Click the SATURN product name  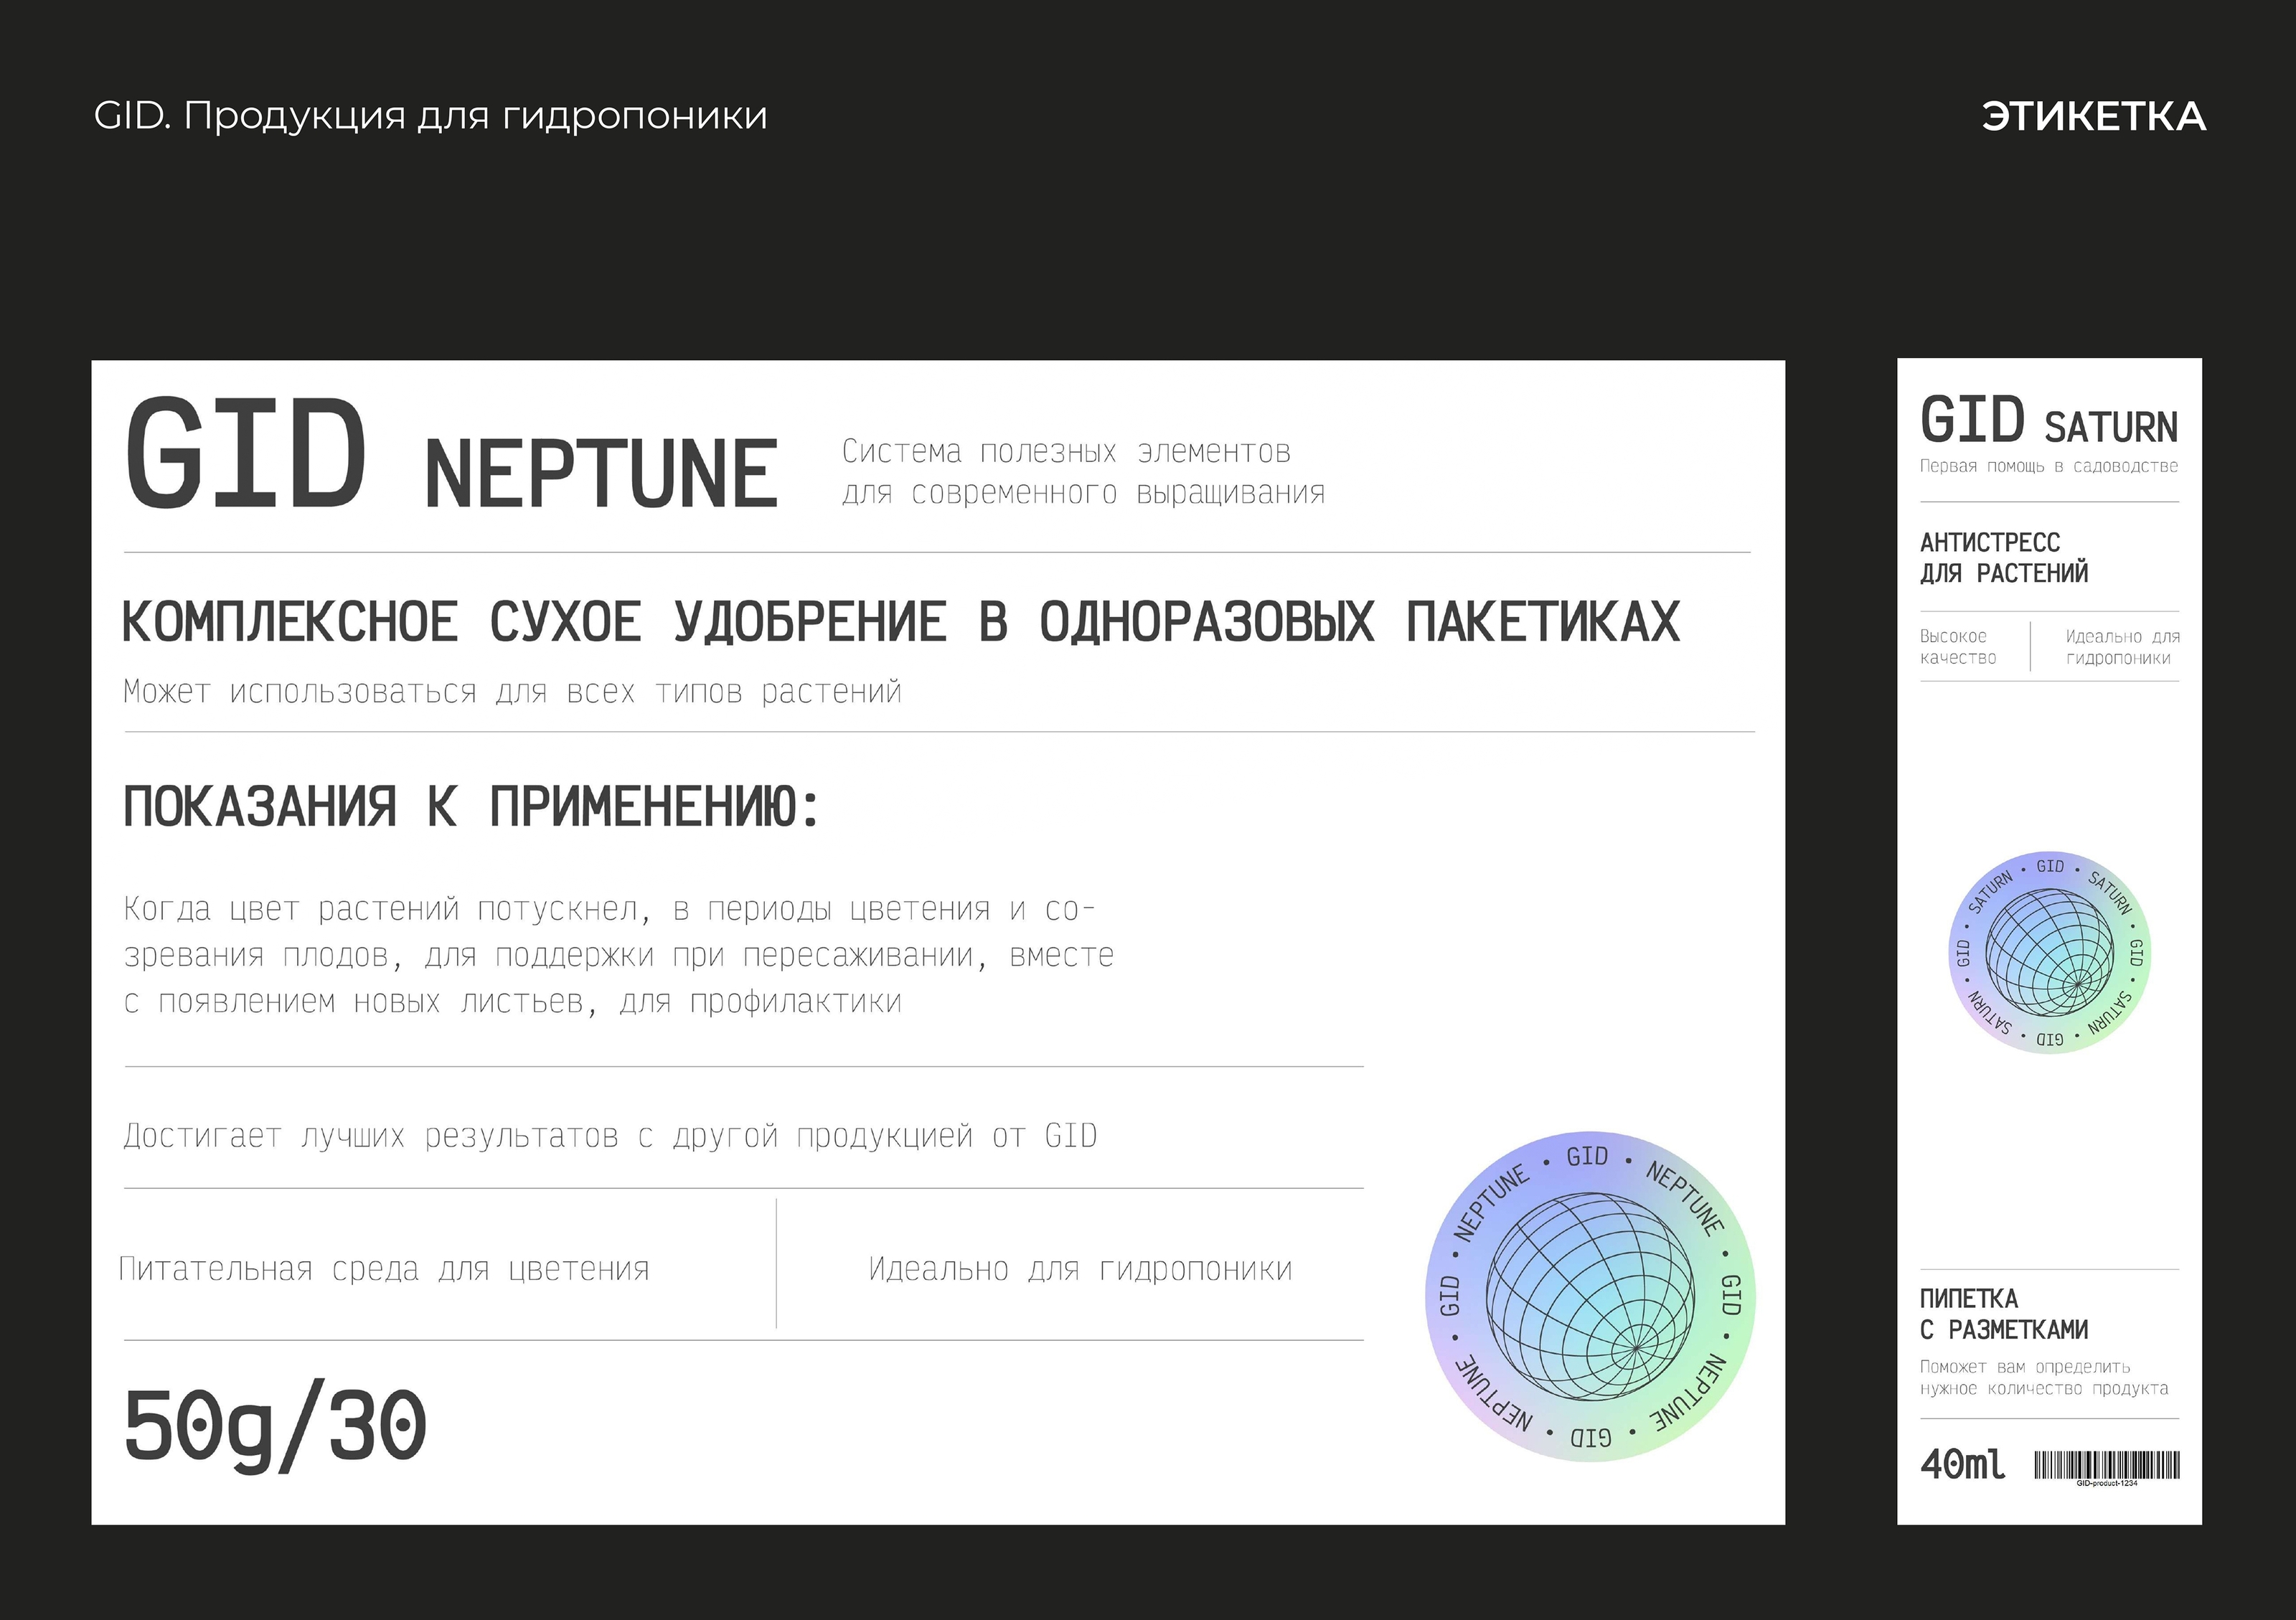tap(2111, 428)
